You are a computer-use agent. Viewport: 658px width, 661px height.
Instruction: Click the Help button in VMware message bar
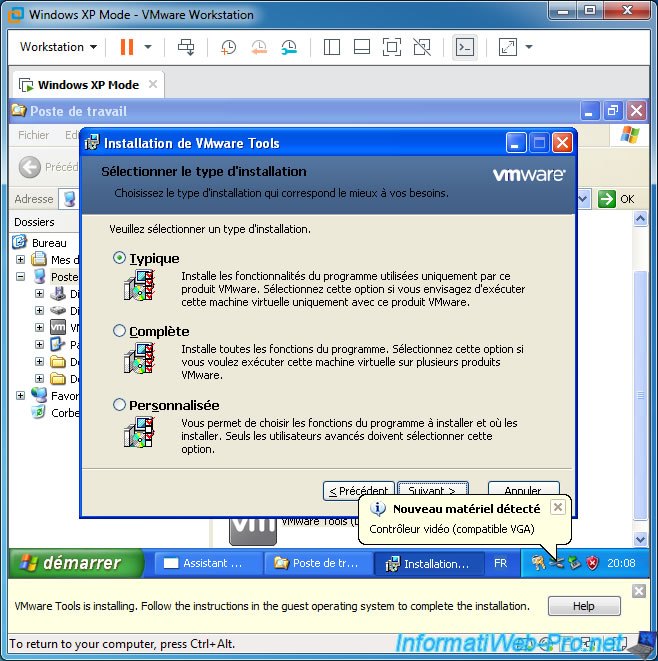[584, 606]
